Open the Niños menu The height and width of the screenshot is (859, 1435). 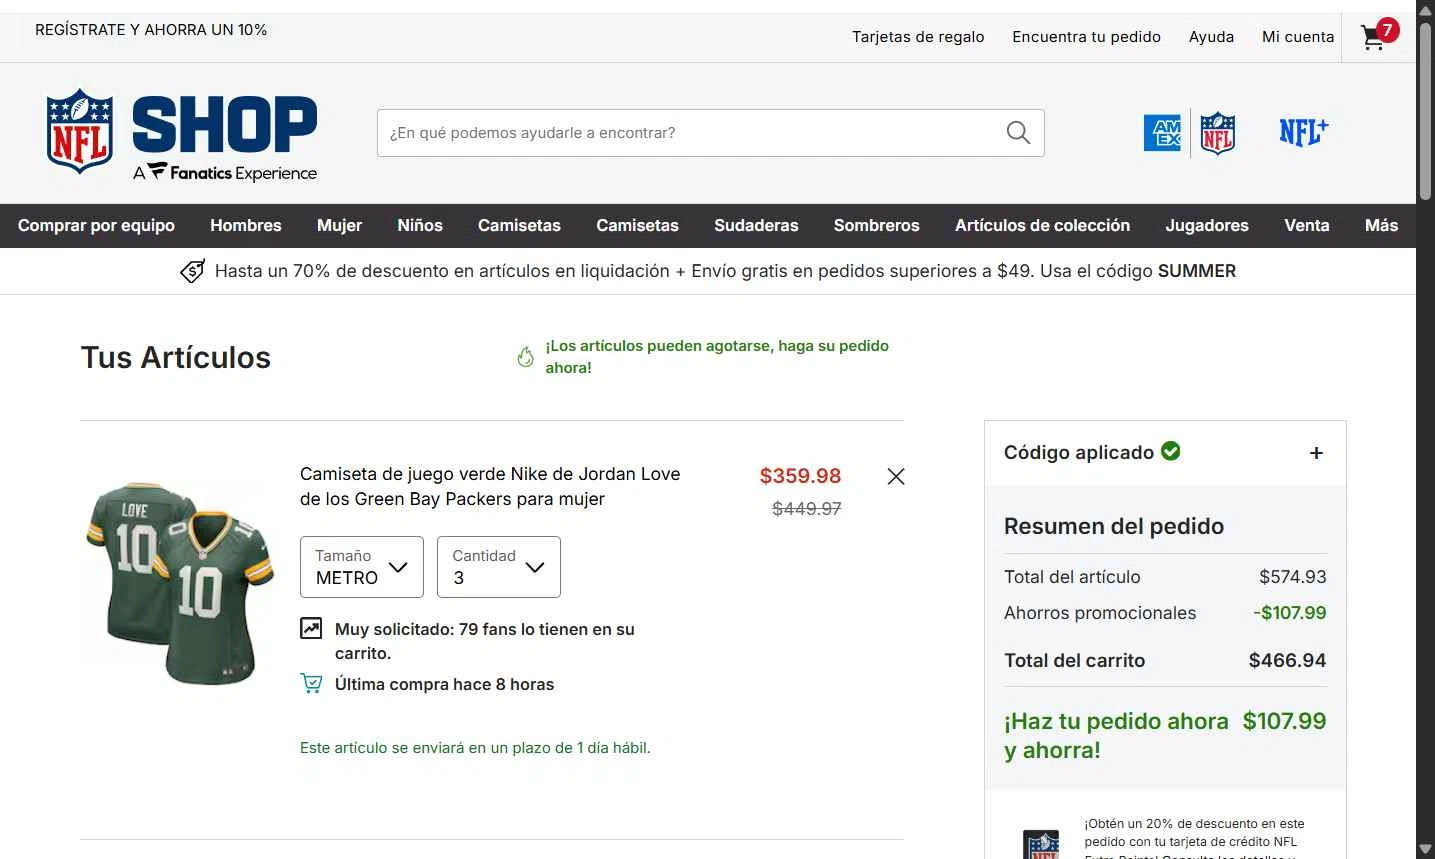point(420,226)
